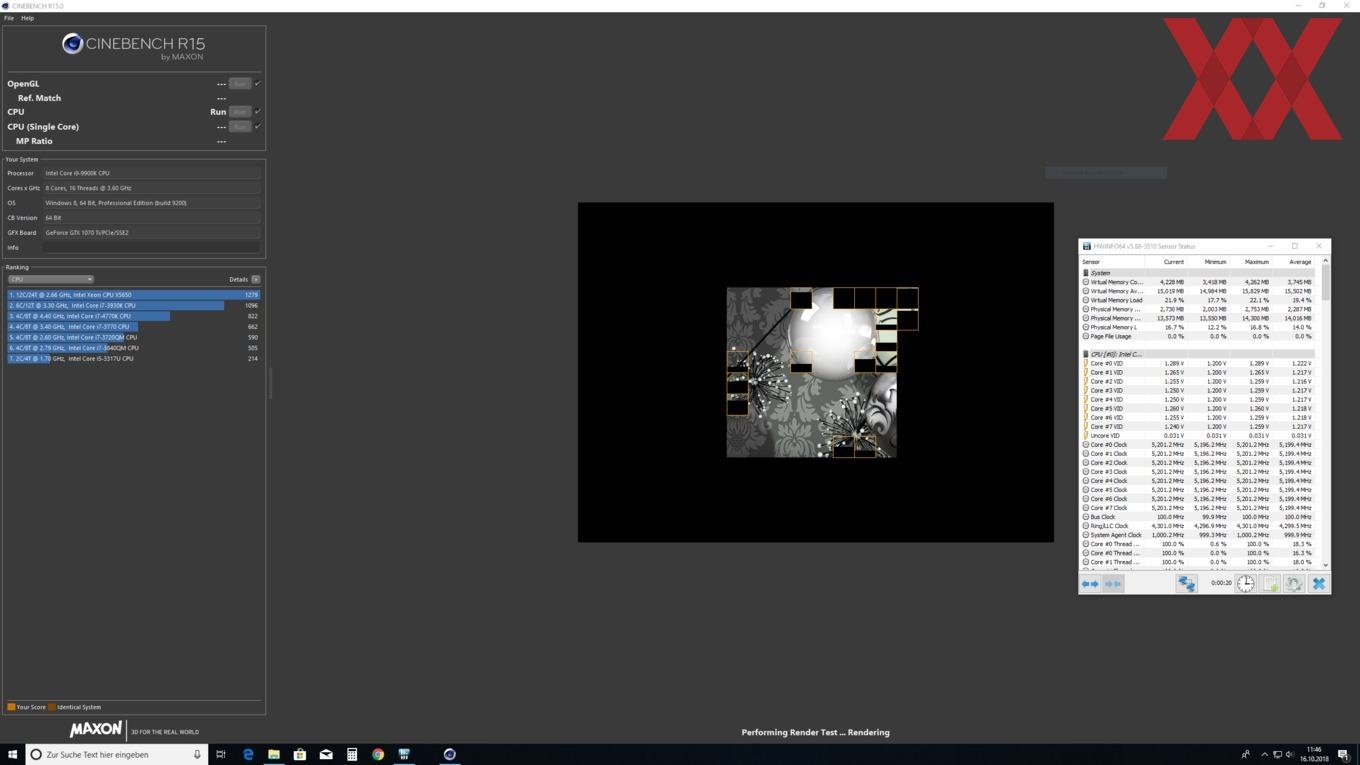
Task: Click HWiNFO network remote monitoring icon
Action: coord(1186,584)
